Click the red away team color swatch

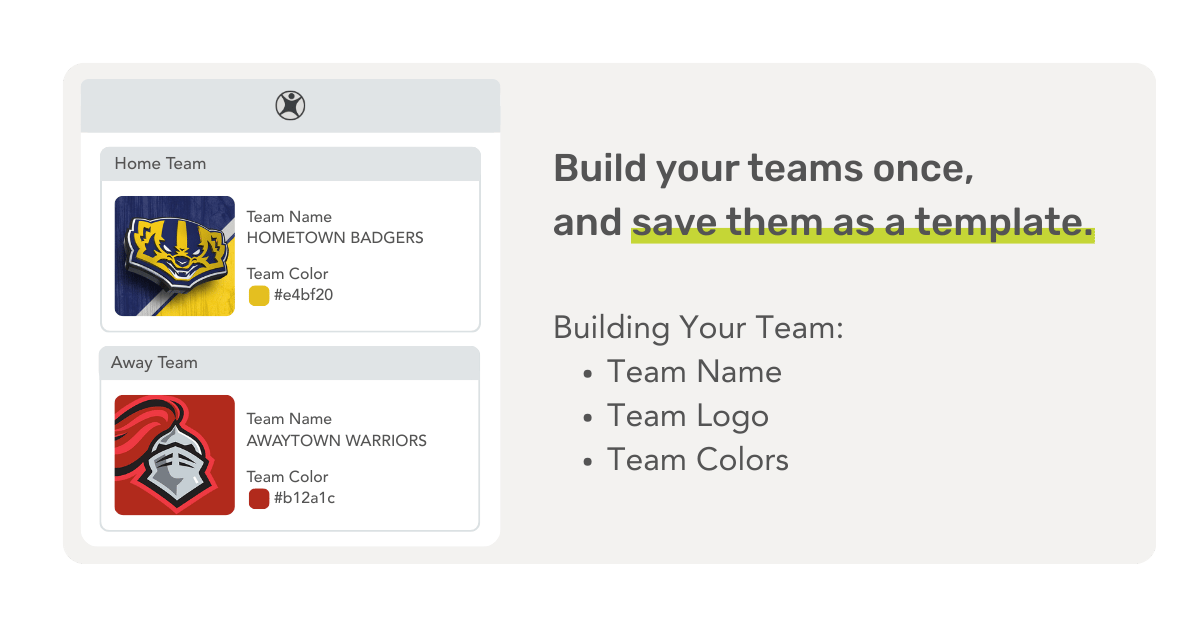pyautogui.click(x=259, y=498)
